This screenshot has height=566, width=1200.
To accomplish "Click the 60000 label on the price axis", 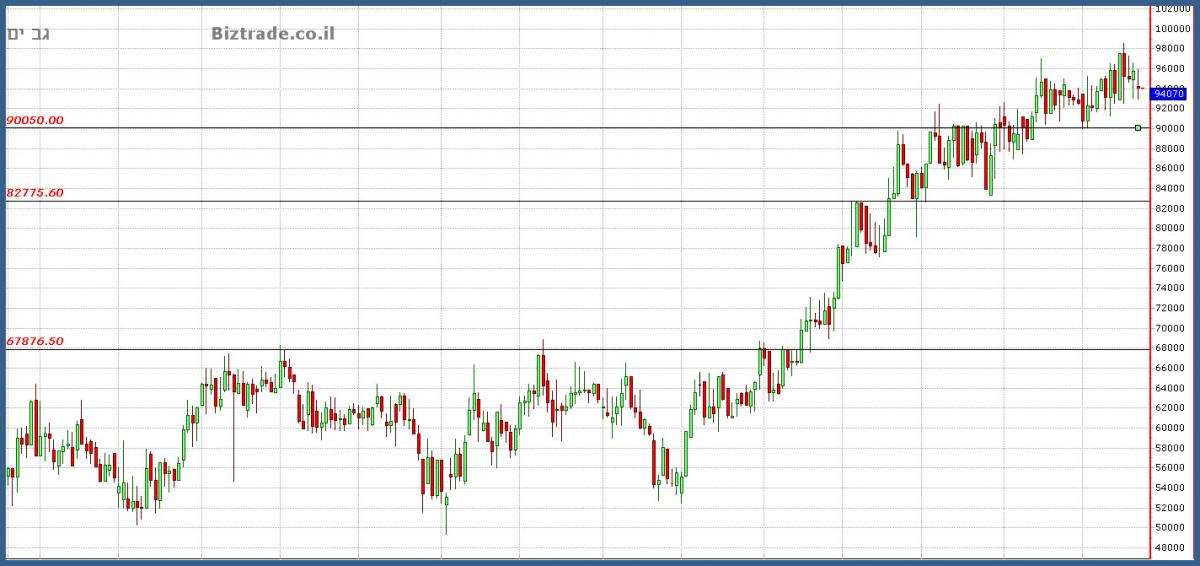I will 1168,428.
